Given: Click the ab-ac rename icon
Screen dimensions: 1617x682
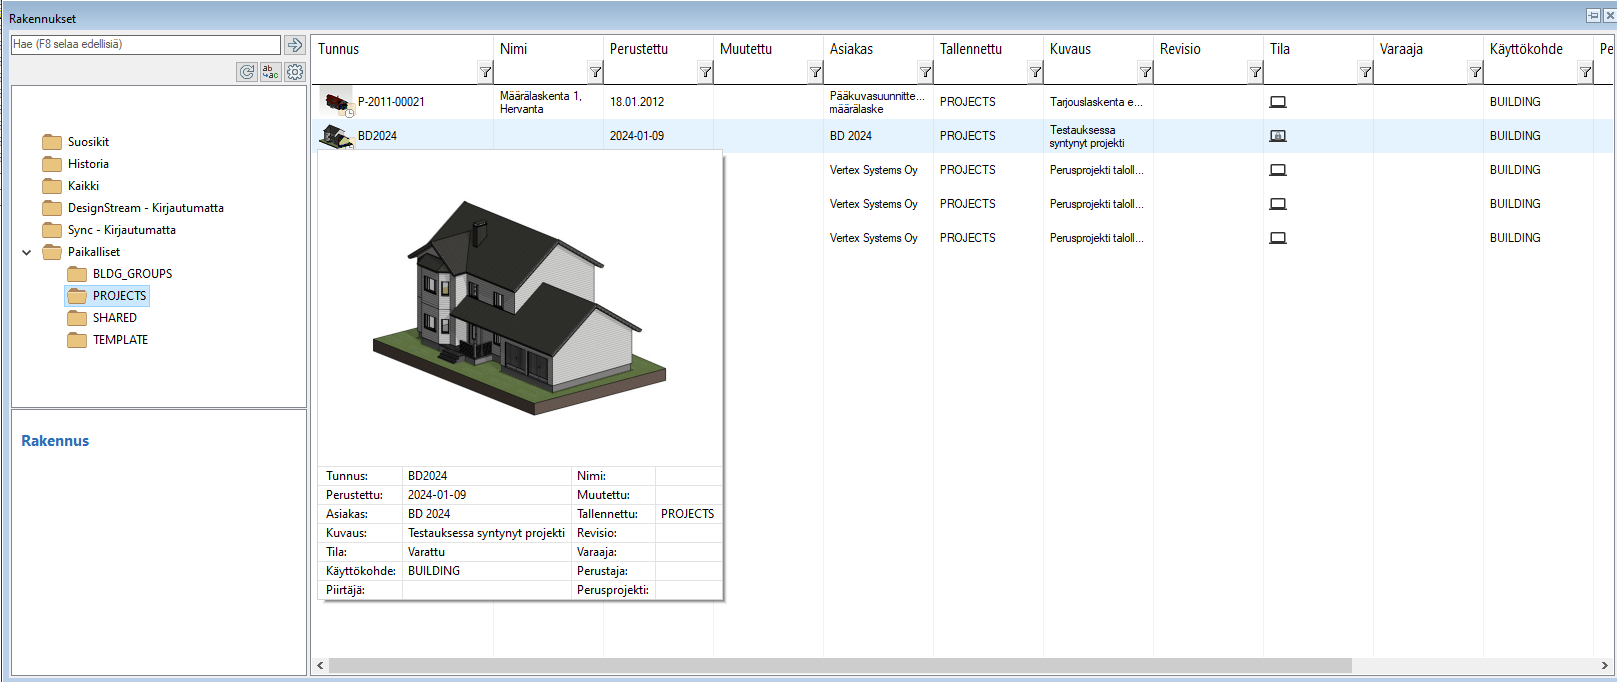Looking at the screenshot, I should click(x=271, y=72).
